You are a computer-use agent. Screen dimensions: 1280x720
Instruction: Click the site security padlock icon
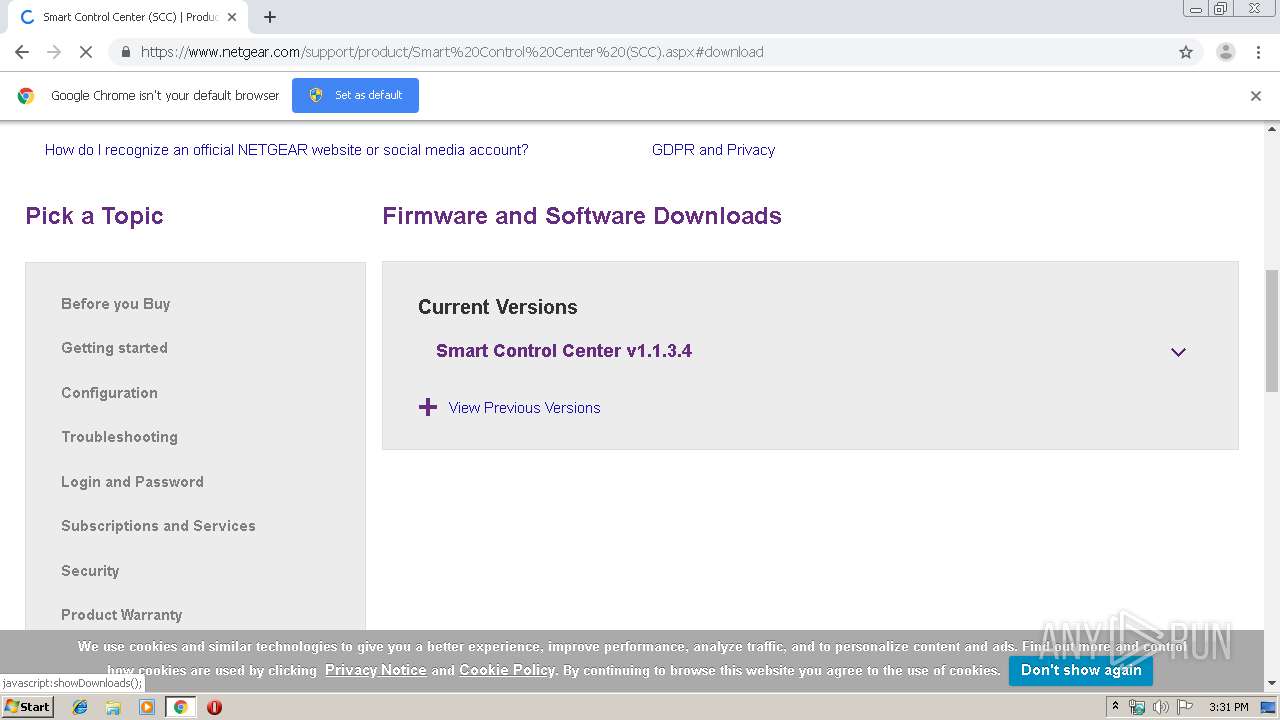pyautogui.click(x=125, y=52)
